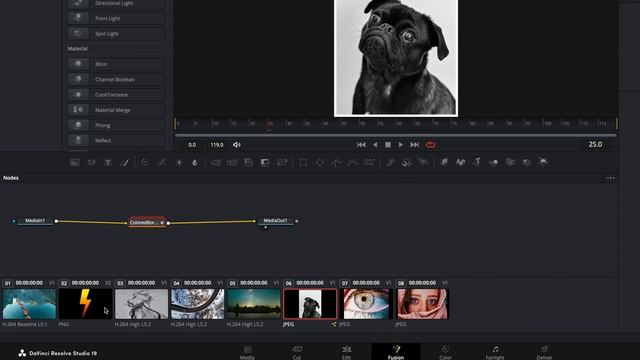Add a Text+ node from toolbar
The image size is (640, 360).
[108, 162]
